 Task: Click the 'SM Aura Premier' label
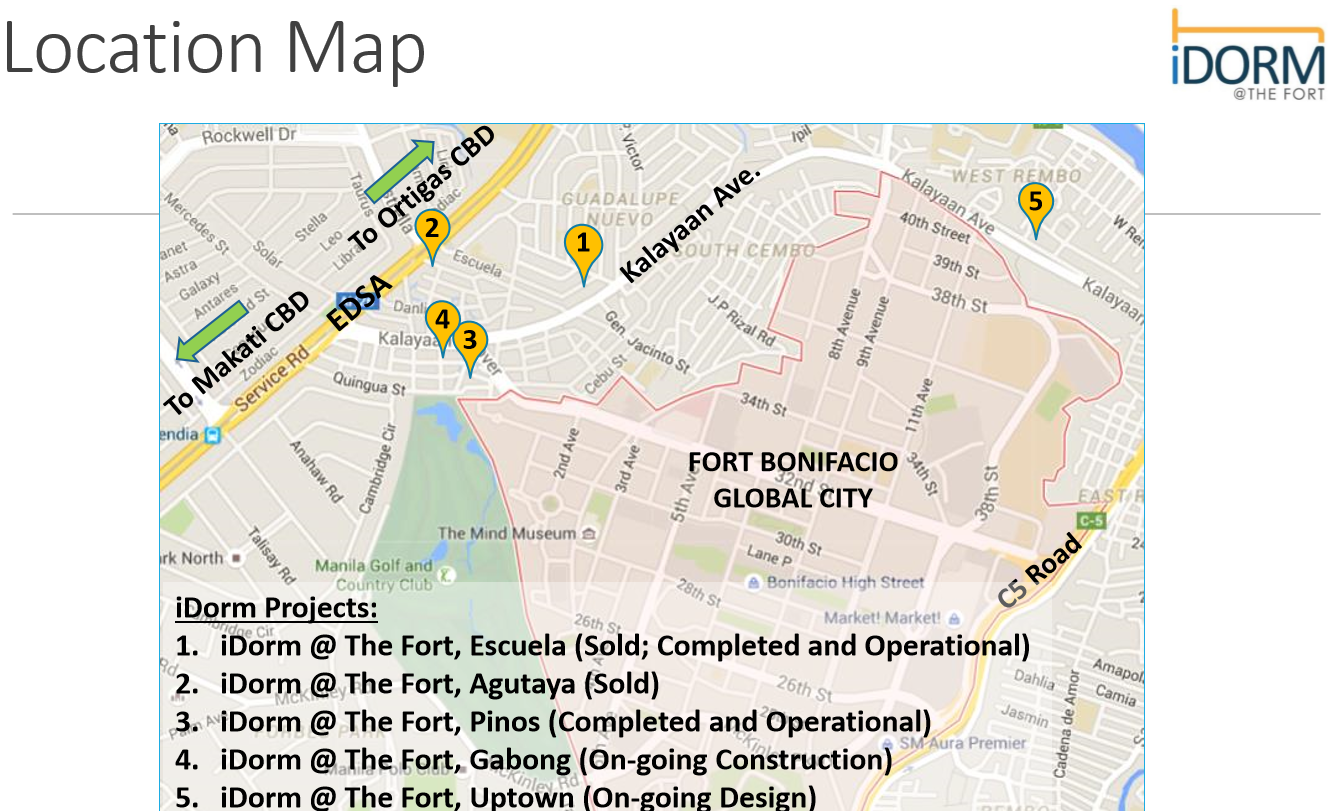pyautogui.click(x=962, y=743)
